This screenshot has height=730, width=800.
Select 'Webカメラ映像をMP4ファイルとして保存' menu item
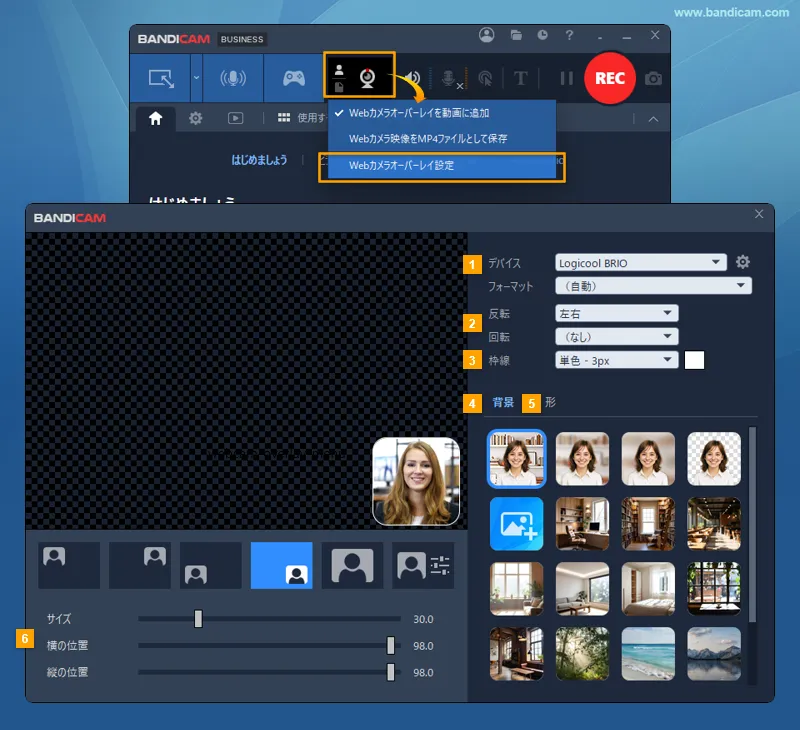coord(442,139)
